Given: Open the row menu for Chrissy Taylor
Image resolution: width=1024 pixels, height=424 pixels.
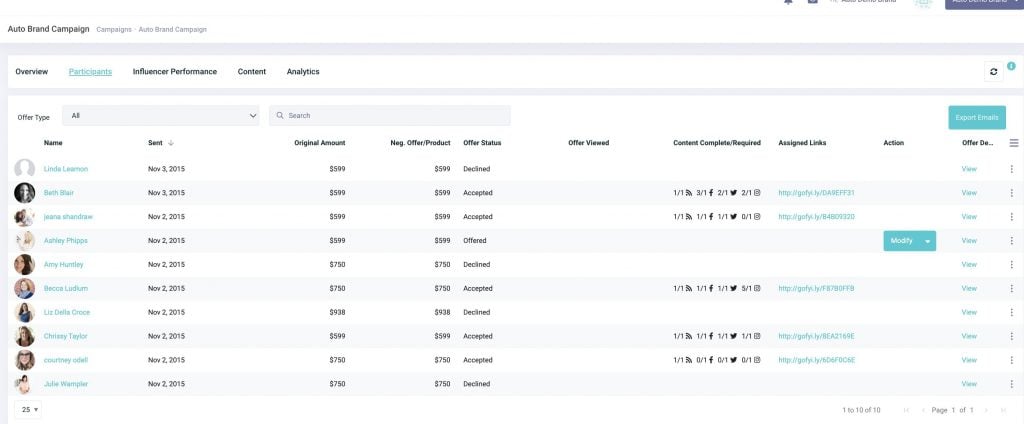Looking at the screenshot, I should pyautogui.click(x=1011, y=336).
